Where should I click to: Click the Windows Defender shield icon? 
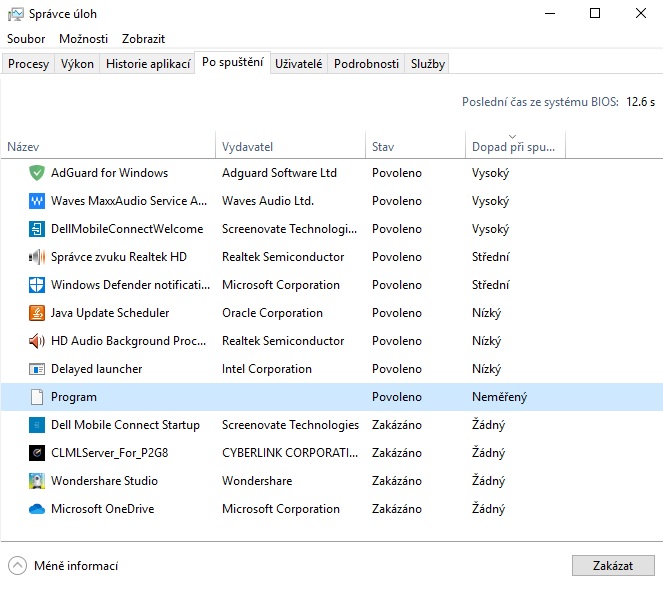pos(37,285)
